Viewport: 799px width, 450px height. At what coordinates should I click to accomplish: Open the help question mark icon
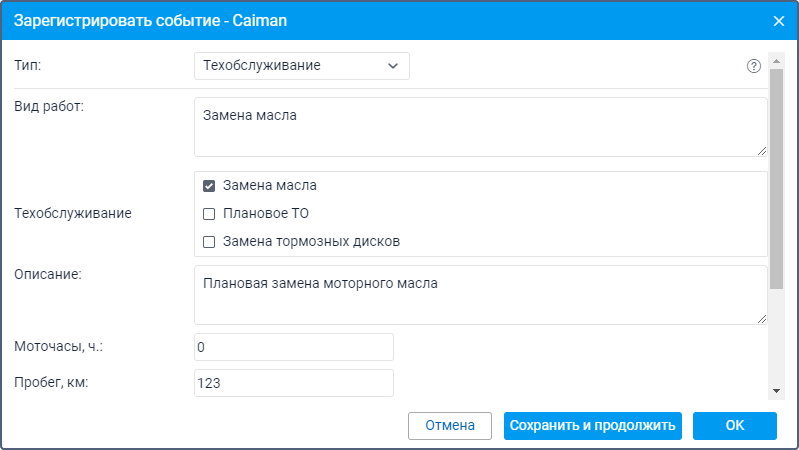point(754,66)
